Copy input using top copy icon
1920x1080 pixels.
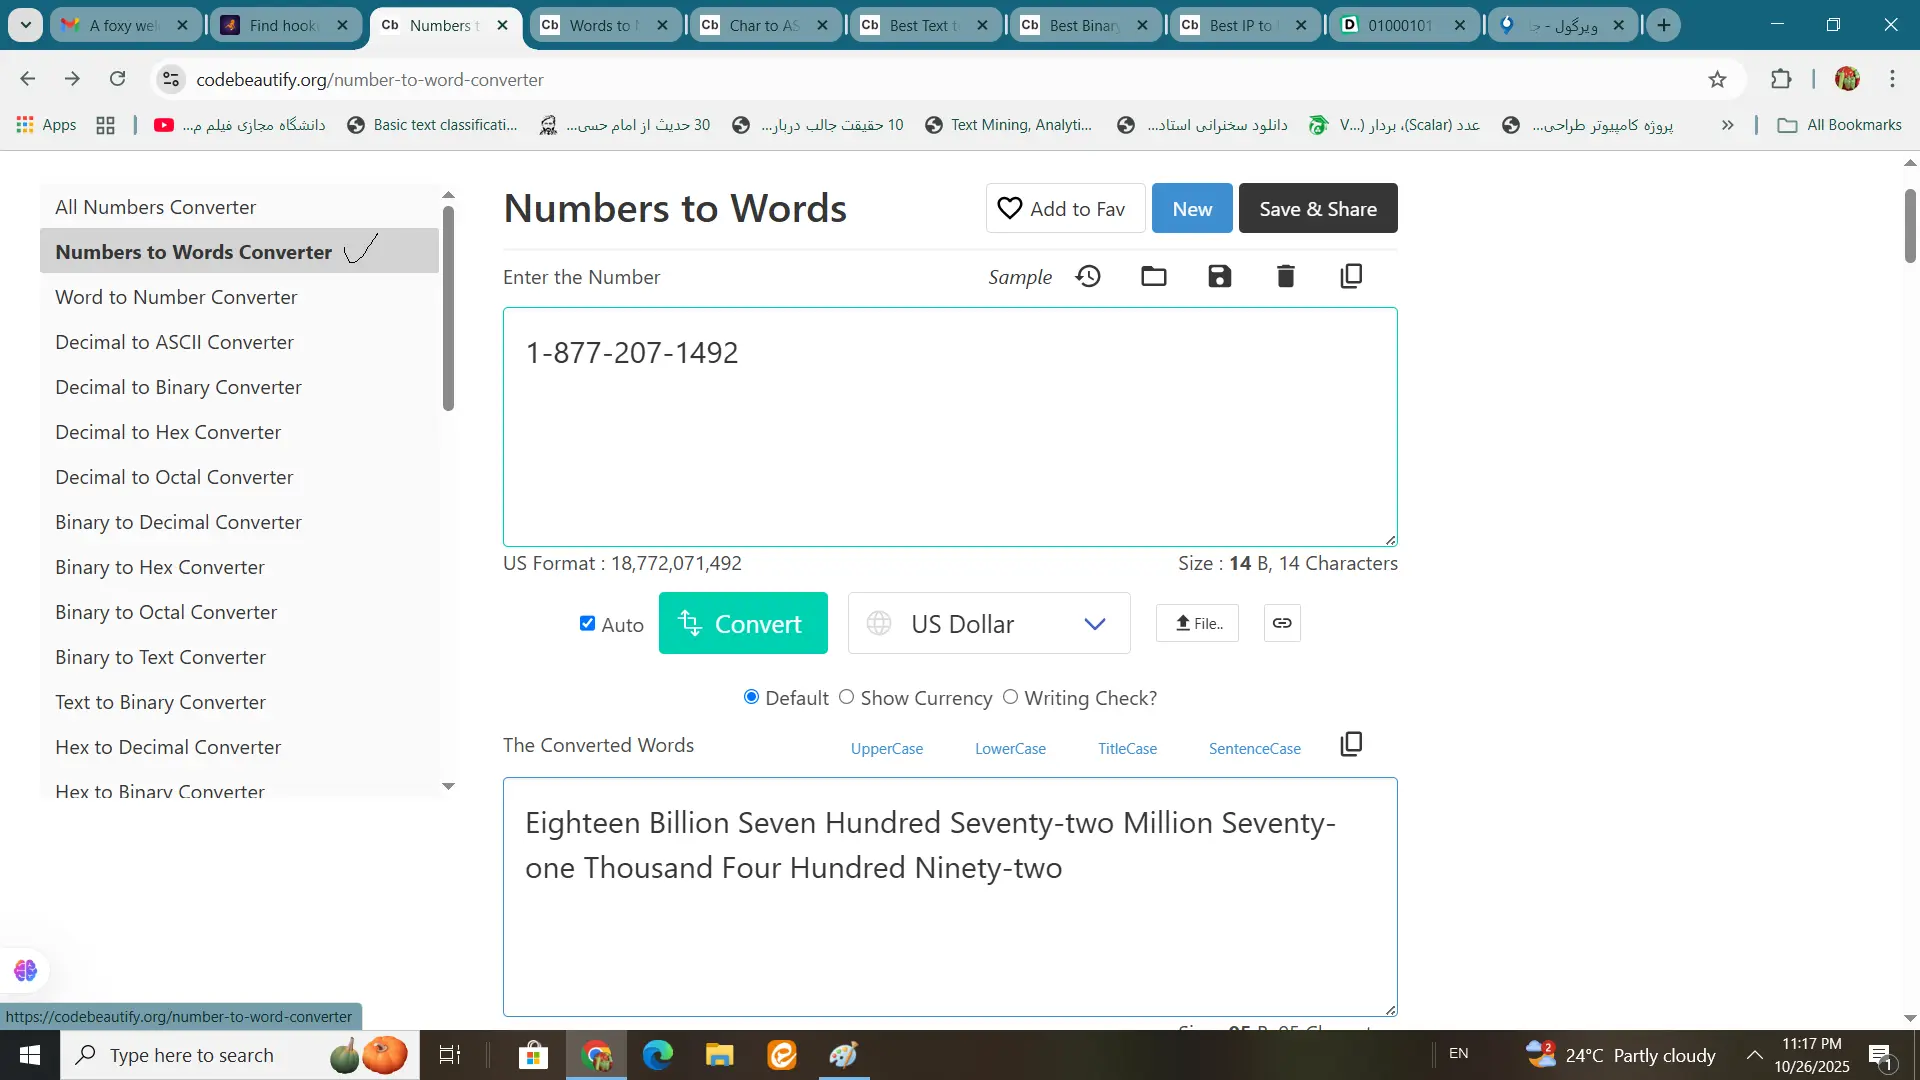click(x=1351, y=277)
